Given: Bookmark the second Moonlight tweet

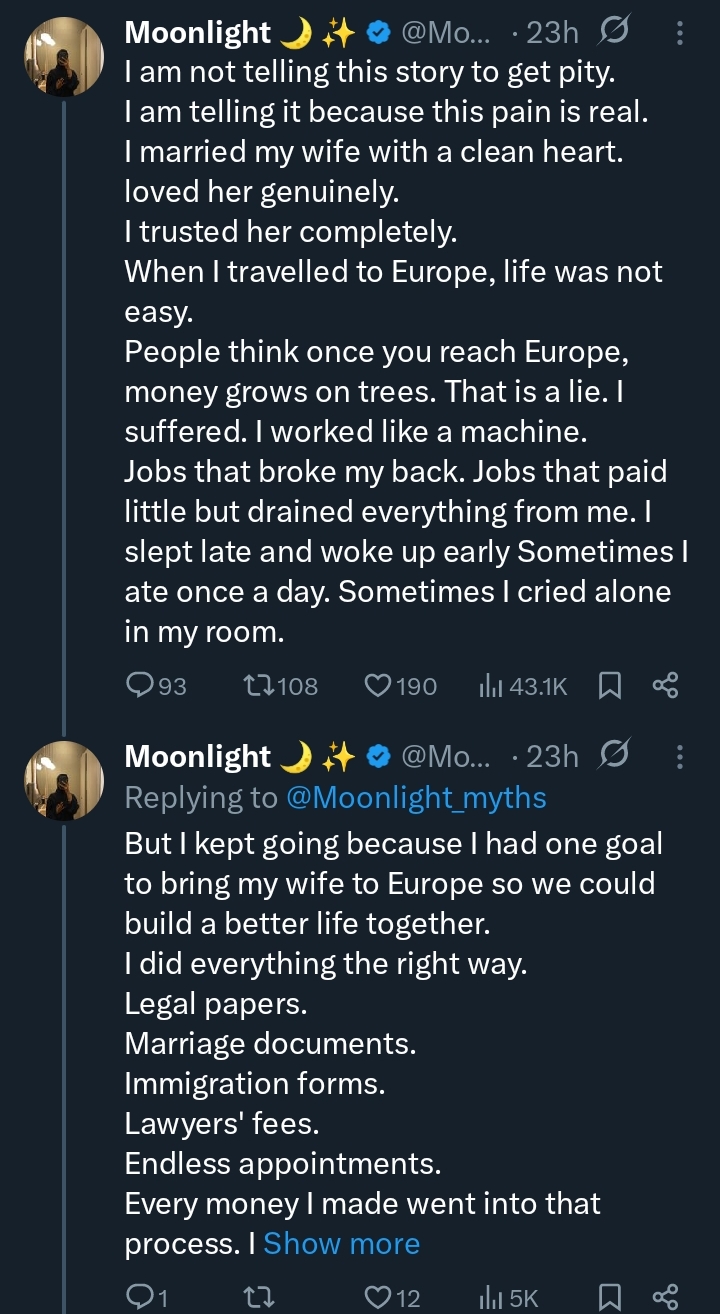Looking at the screenshot, I should point(609,1297).
